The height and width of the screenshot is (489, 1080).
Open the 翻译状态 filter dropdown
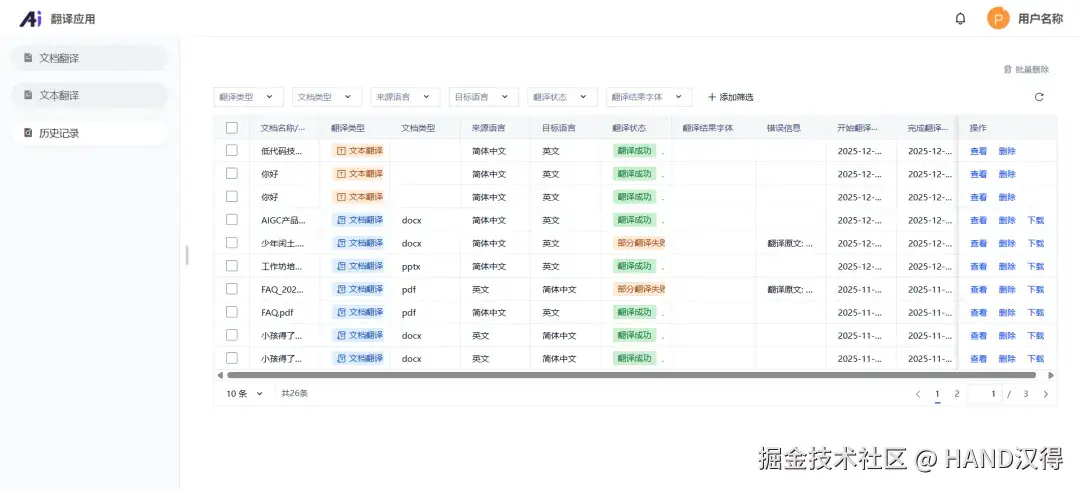(563, 97)
